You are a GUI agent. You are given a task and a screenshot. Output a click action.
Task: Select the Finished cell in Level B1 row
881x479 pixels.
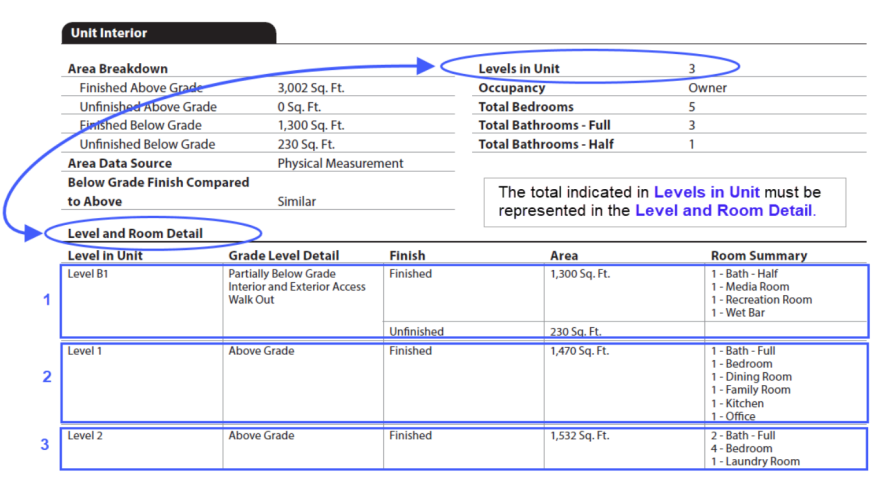point(411,273)
